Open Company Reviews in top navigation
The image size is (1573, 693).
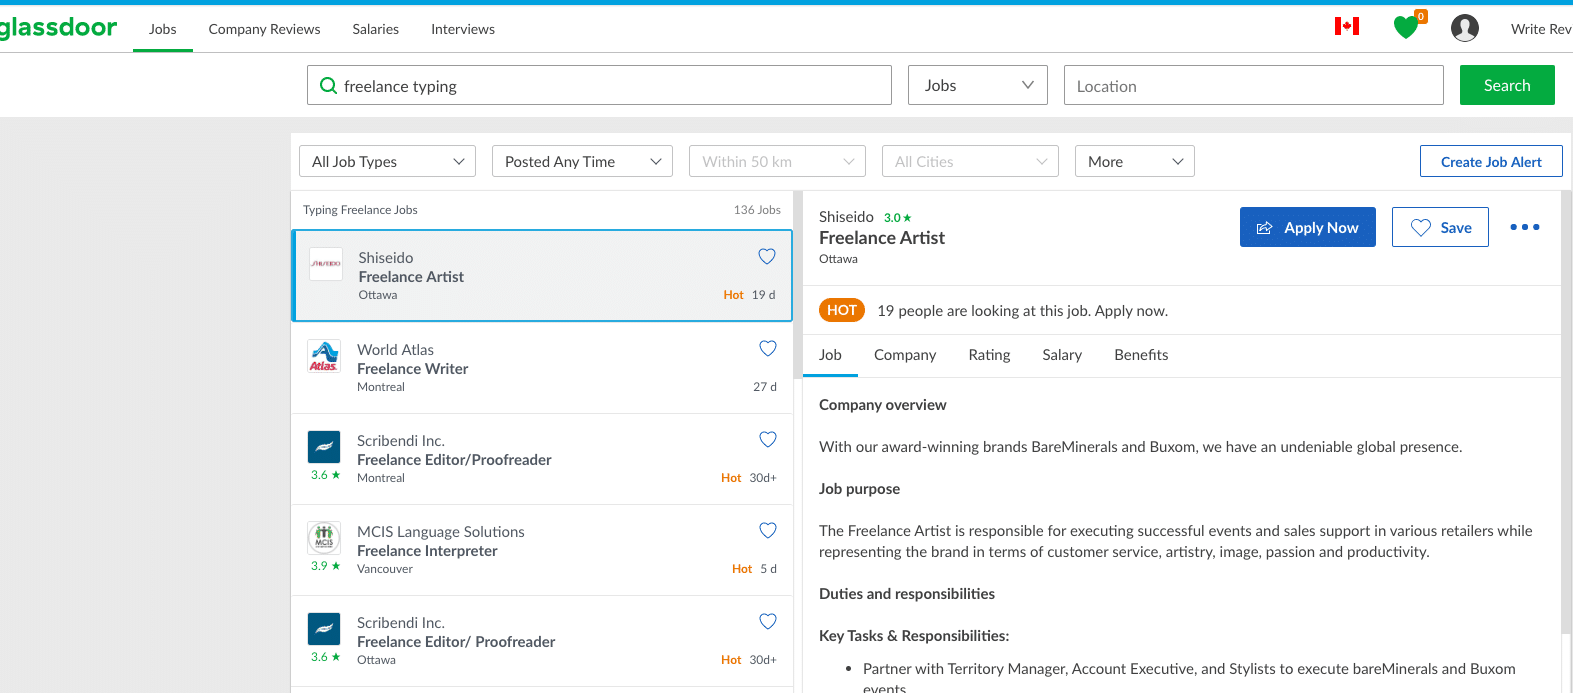pos(264,29)
